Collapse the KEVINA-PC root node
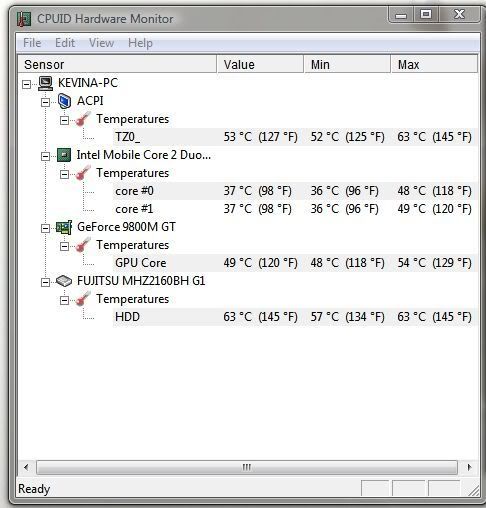Screen dimensions: 486x508 (x=26, y=84)
